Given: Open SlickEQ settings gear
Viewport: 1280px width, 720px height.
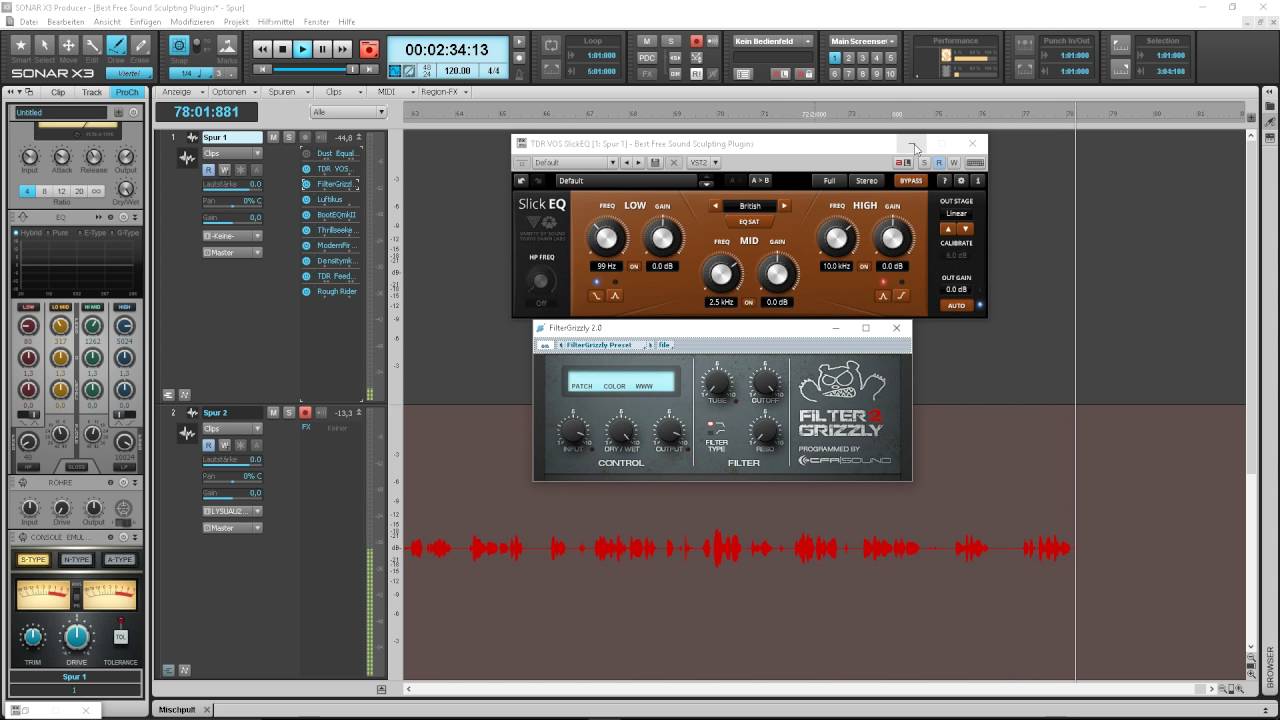Looking at the screenshot, I should coord(961,181).
